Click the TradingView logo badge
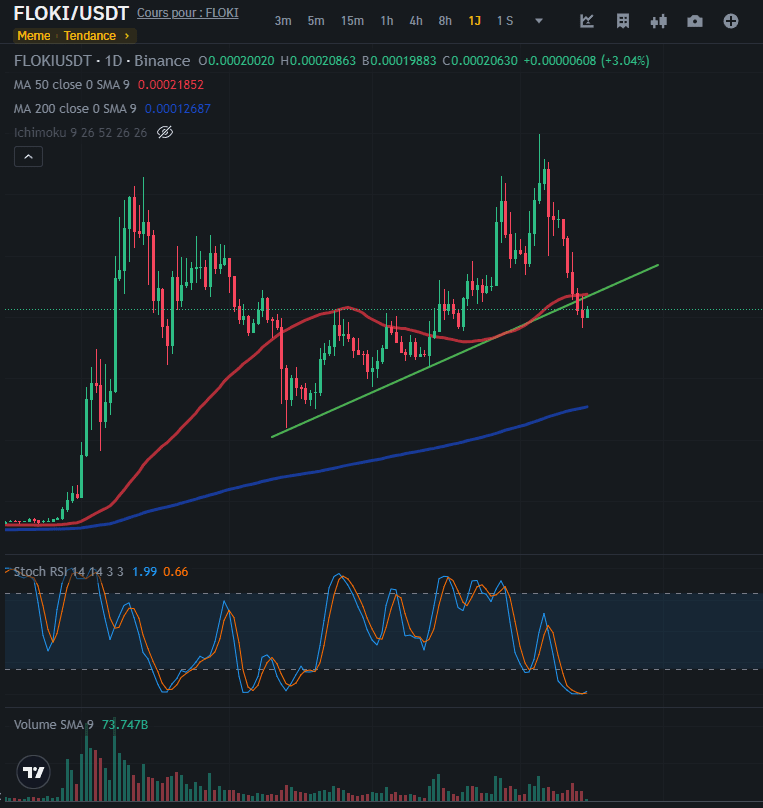 [34, 772]
